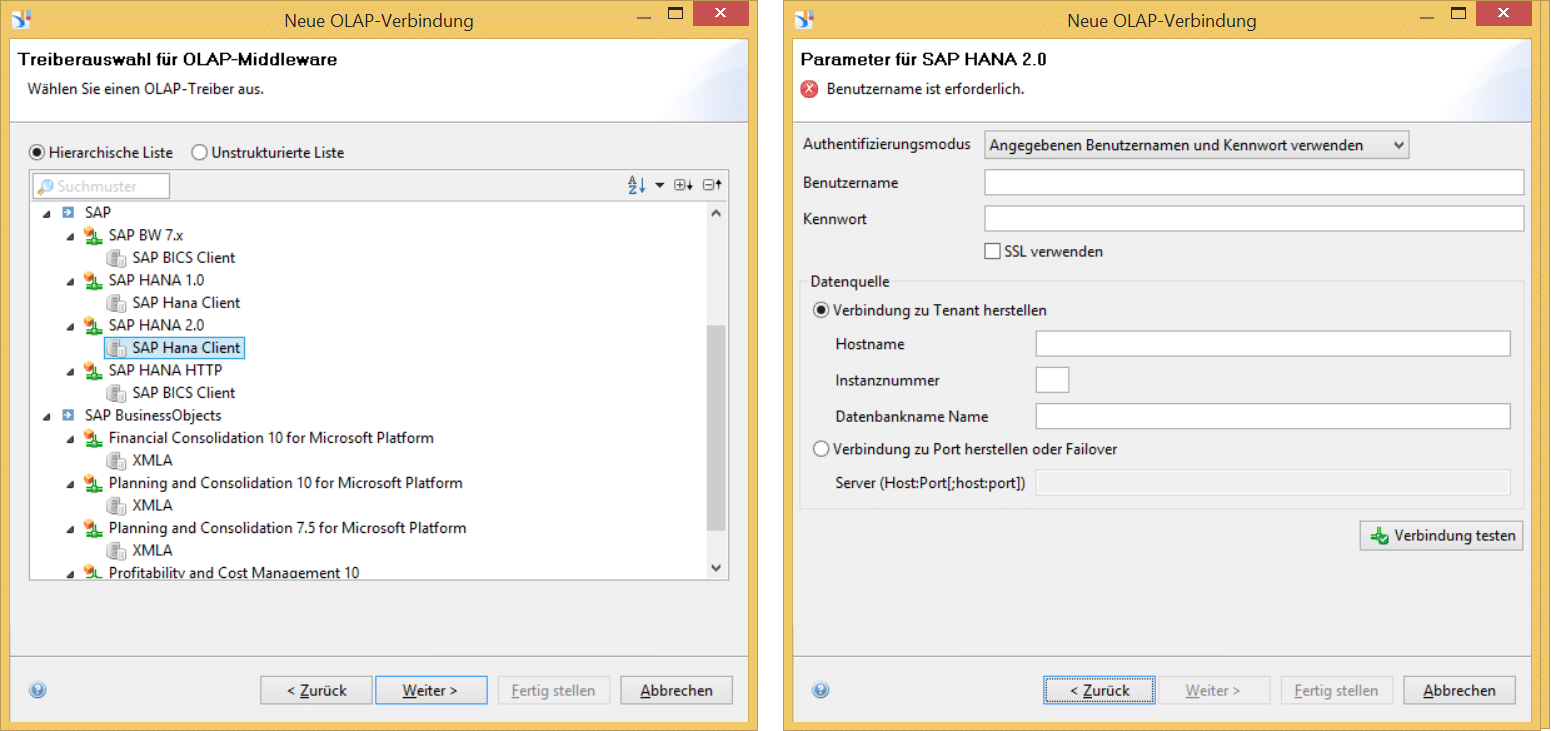
Task: Click Zurück in SAP HANA parameters dialog
Action: [1099, 690]
